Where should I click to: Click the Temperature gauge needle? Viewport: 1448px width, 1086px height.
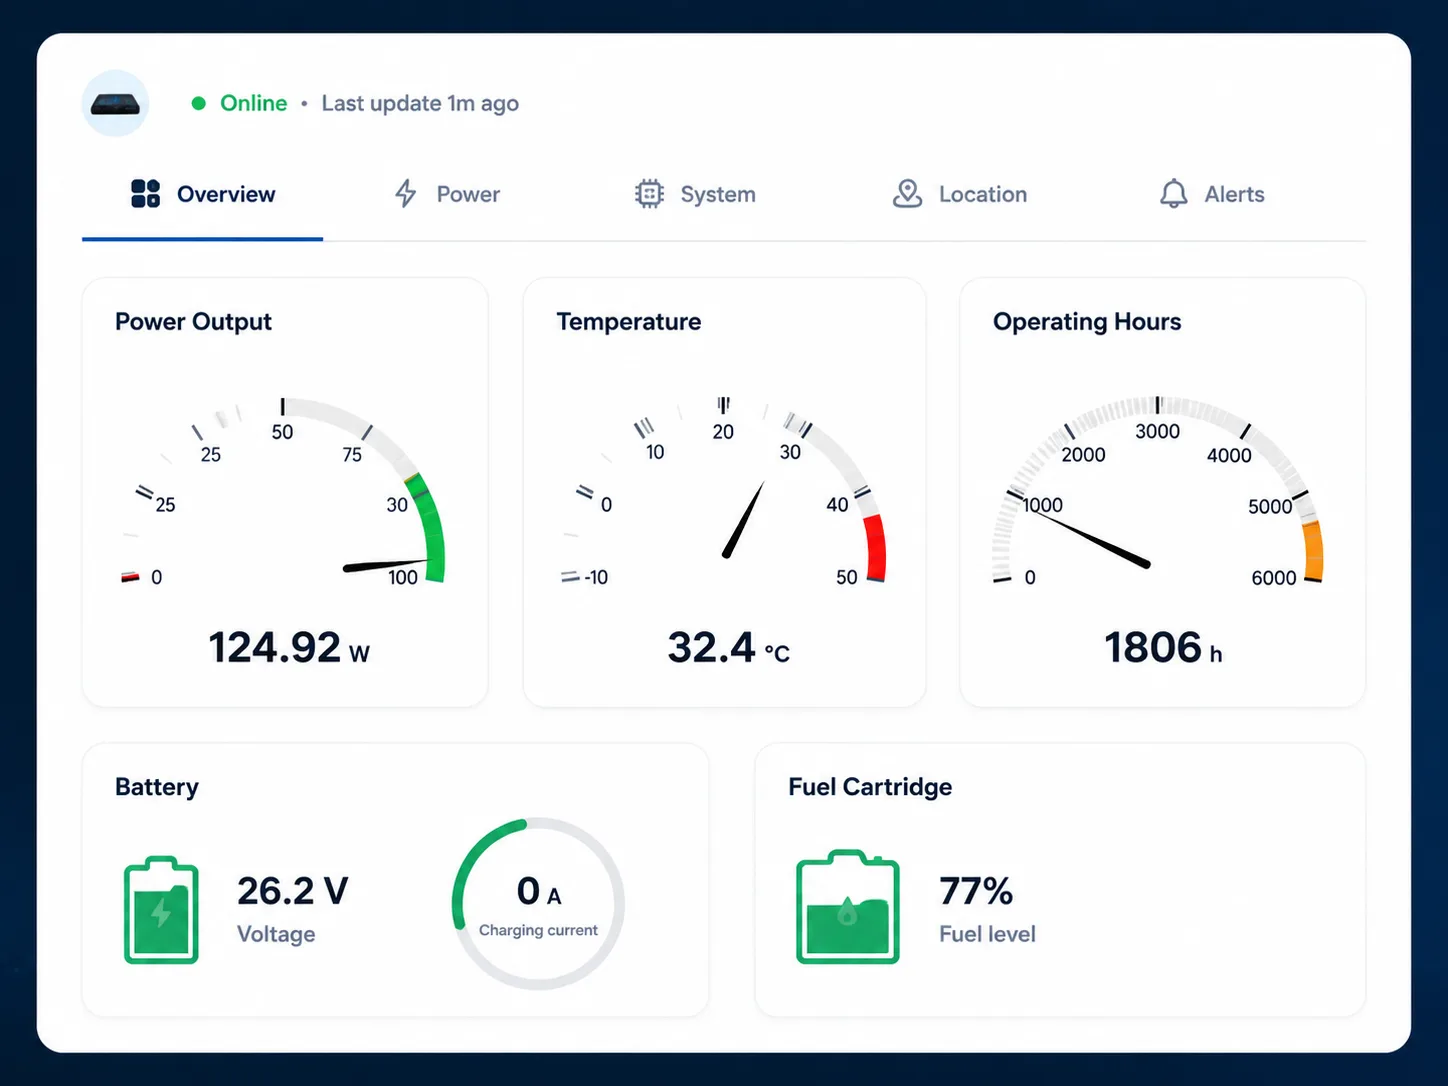(743, 520)
